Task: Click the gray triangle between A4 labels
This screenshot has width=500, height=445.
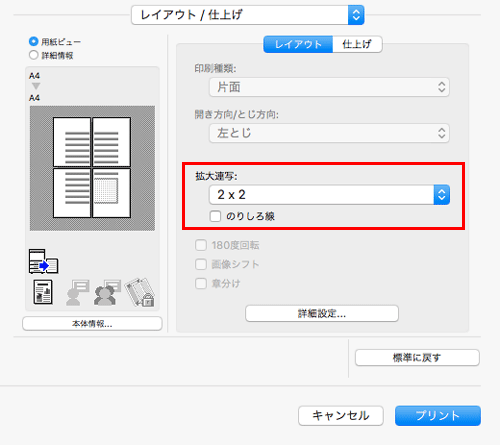Action: 36,86
